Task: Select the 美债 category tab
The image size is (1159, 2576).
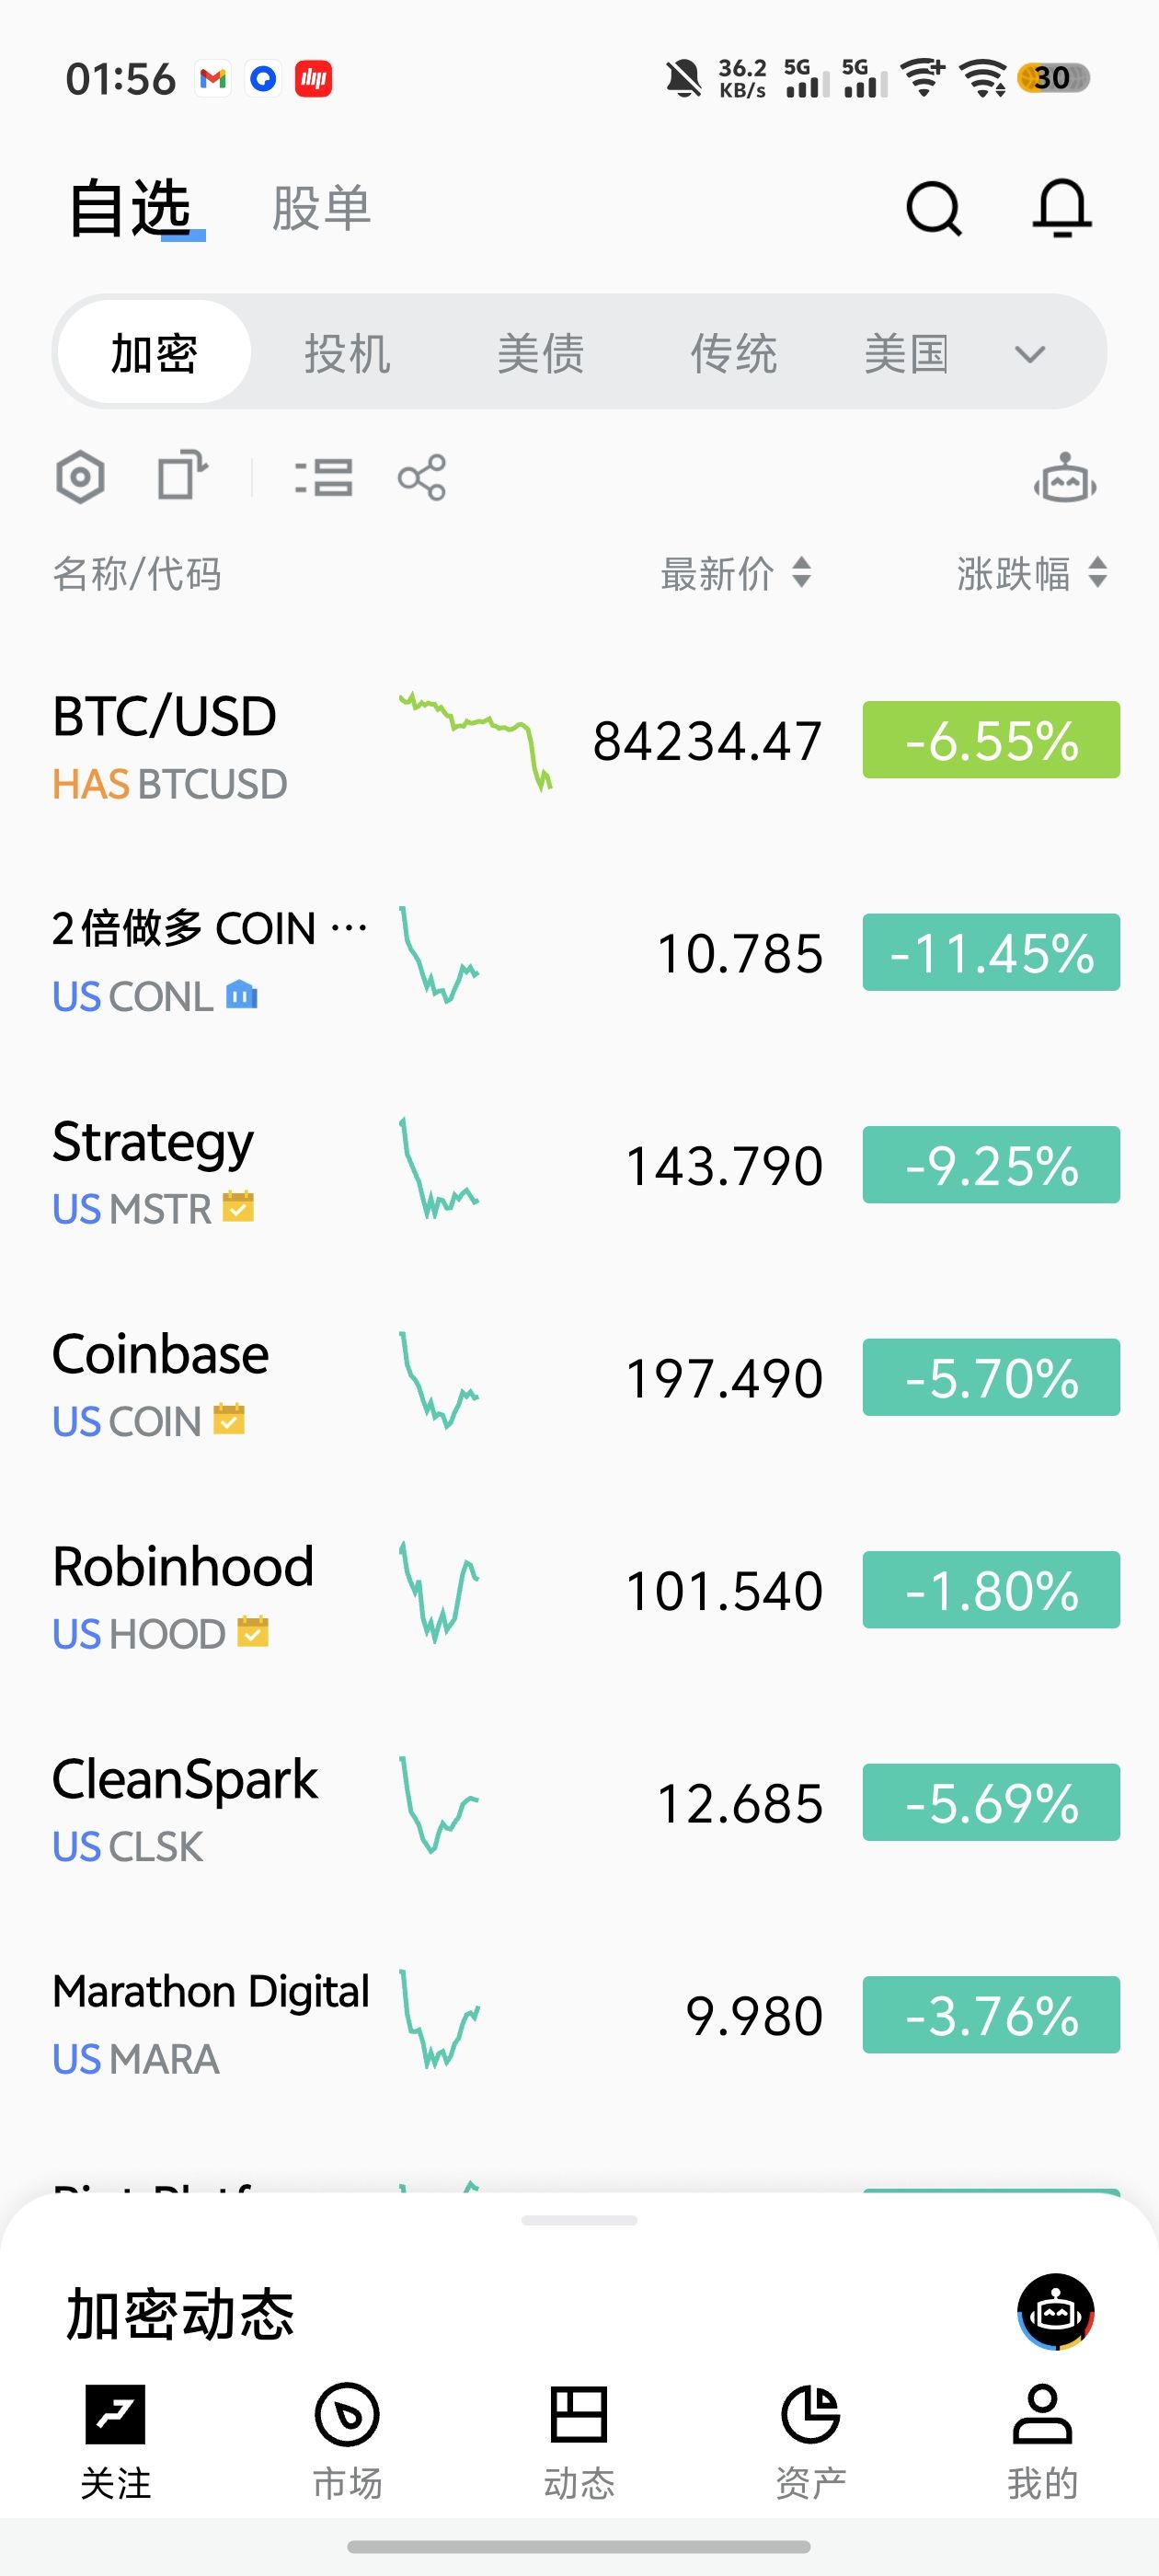Action: [x=540, y=354]
